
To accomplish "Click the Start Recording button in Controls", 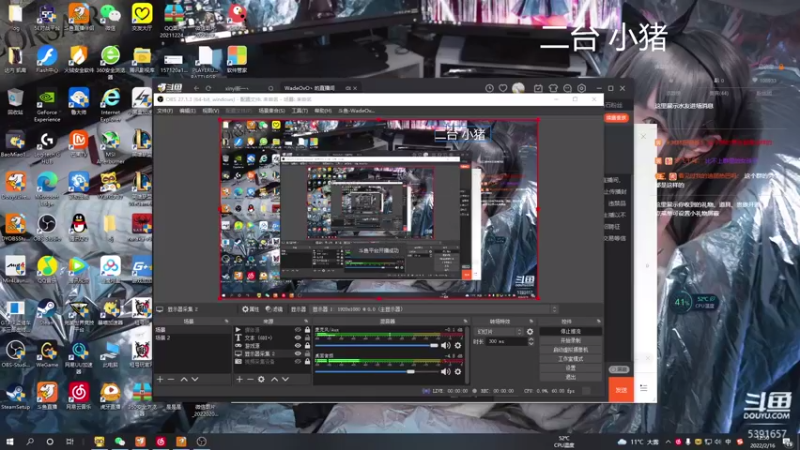I will tap(570, 341).
